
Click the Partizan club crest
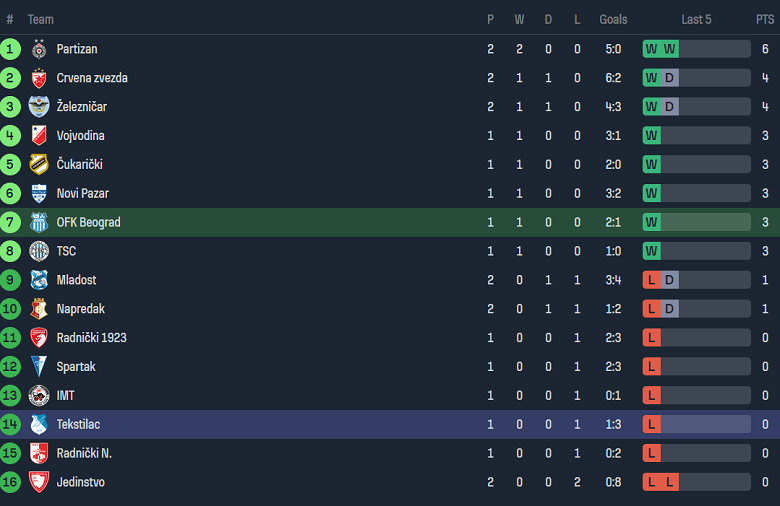click(x=39, y=49)
